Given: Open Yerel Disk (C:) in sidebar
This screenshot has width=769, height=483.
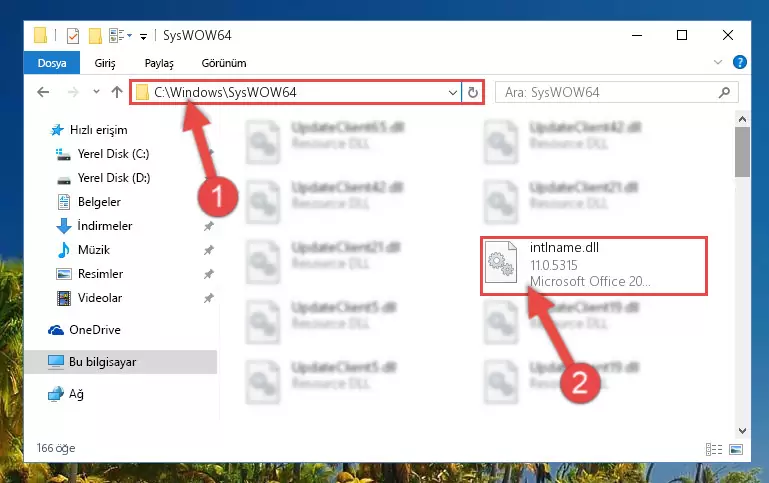Looking at the screenshot, I should [113, 154].
